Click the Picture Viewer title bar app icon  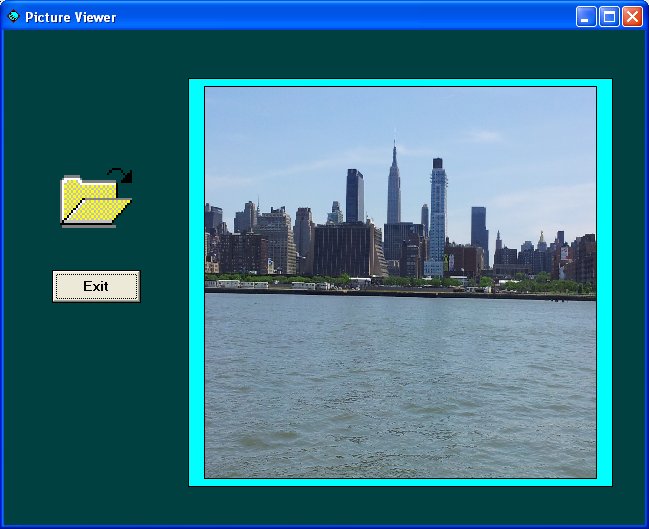click(x=13, y=17)
